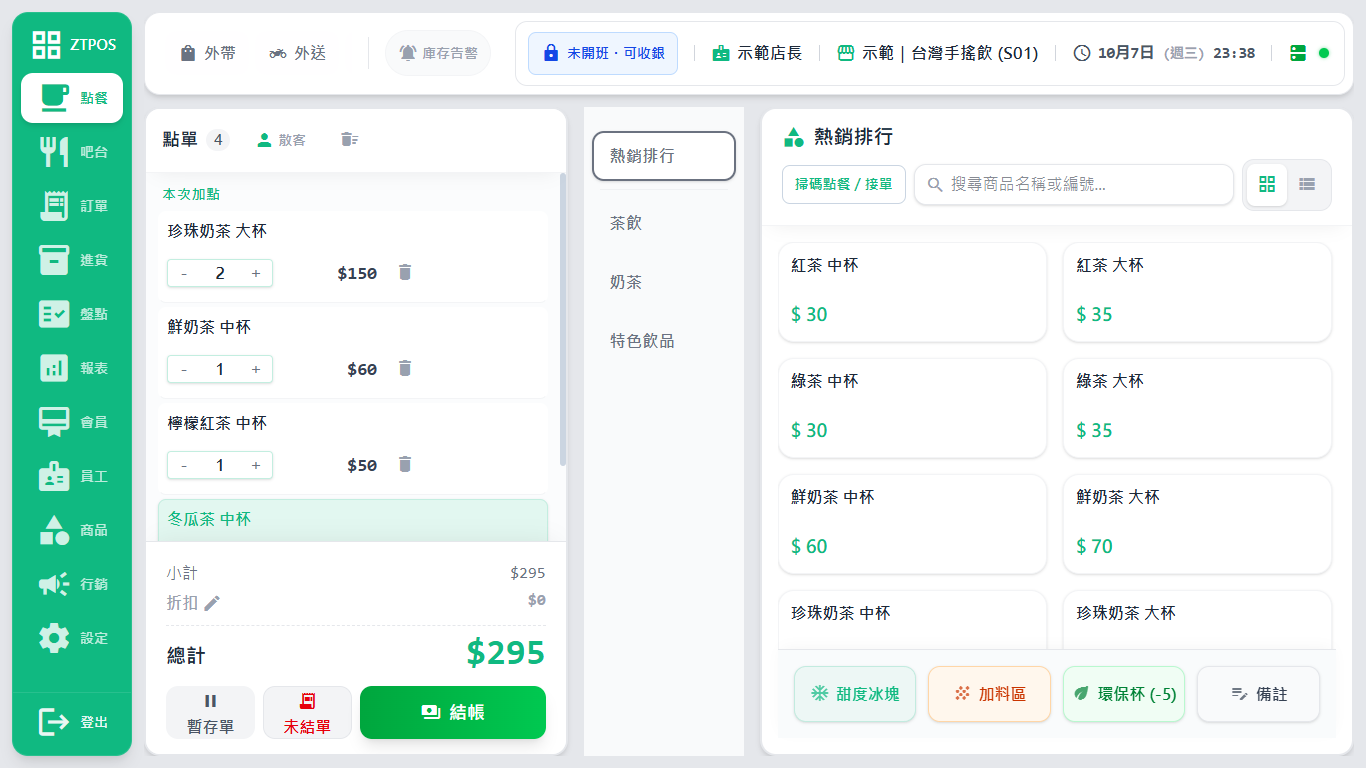Open the 甜度冰塊 sweetness and ice options
Screen dimensions: 1366x768
click(855, 694)
